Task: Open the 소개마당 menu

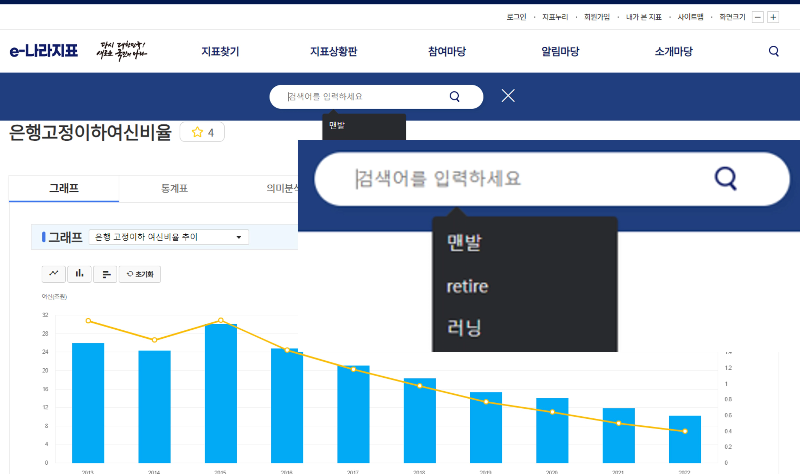Action: (x=673, y=51)
